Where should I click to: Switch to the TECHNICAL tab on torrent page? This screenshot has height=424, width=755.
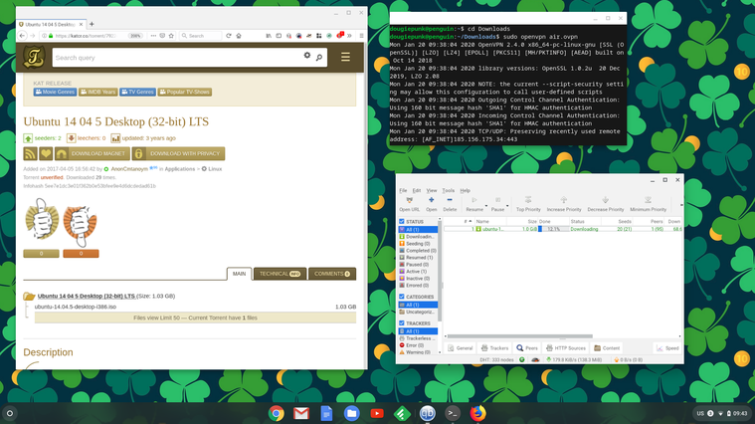280,274
